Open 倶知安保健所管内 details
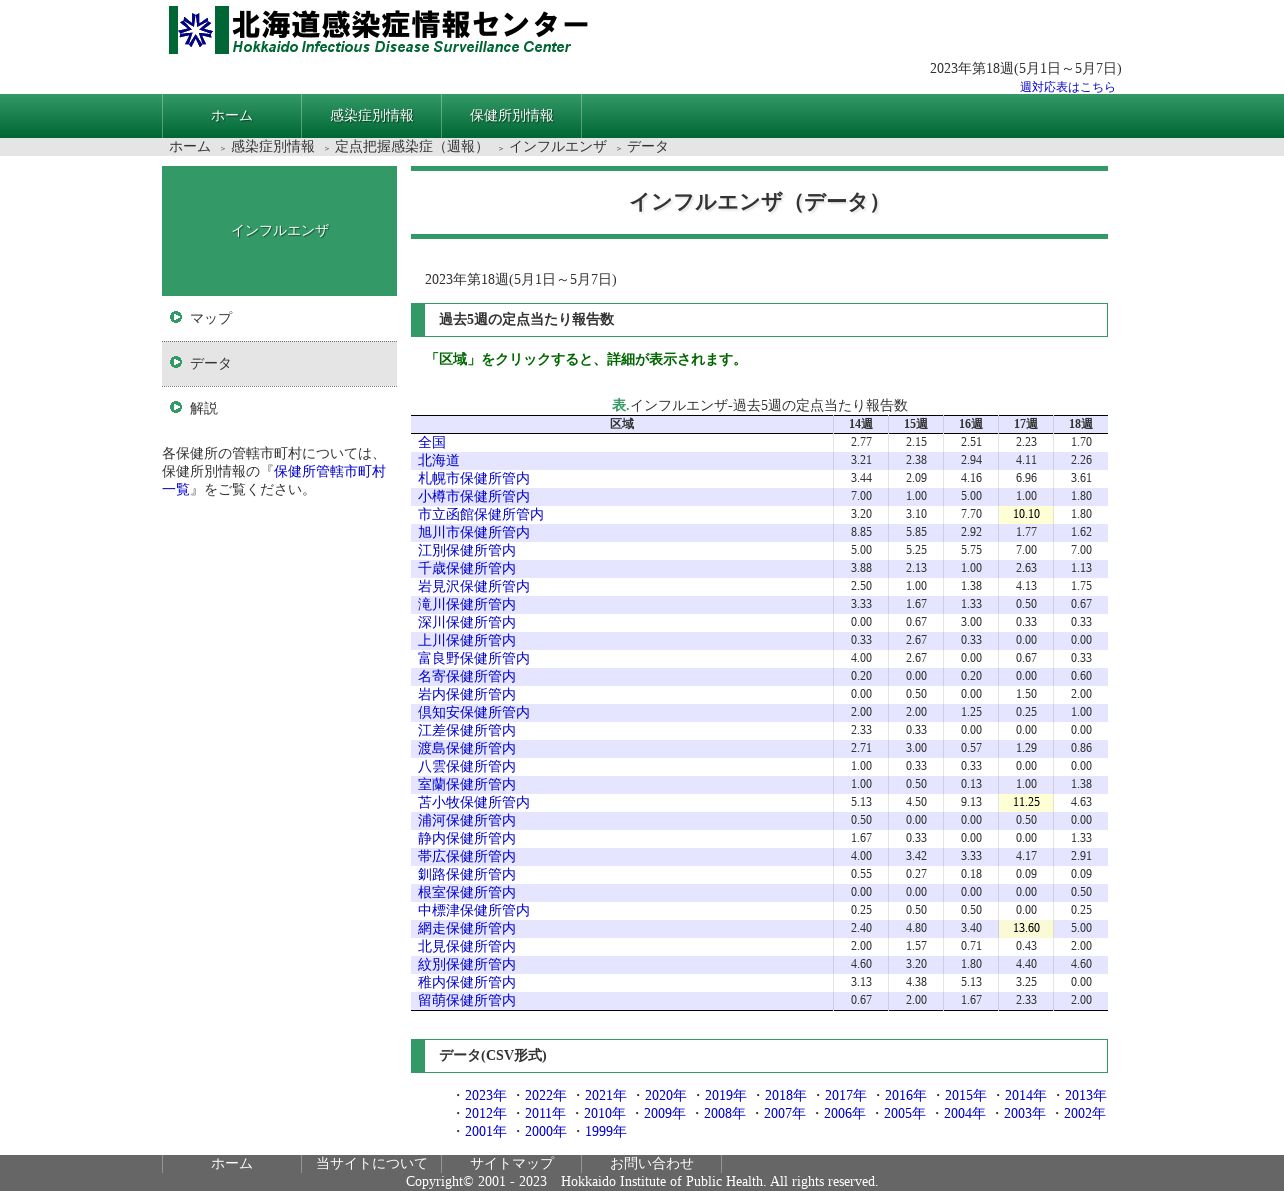 tap(474, 712)
